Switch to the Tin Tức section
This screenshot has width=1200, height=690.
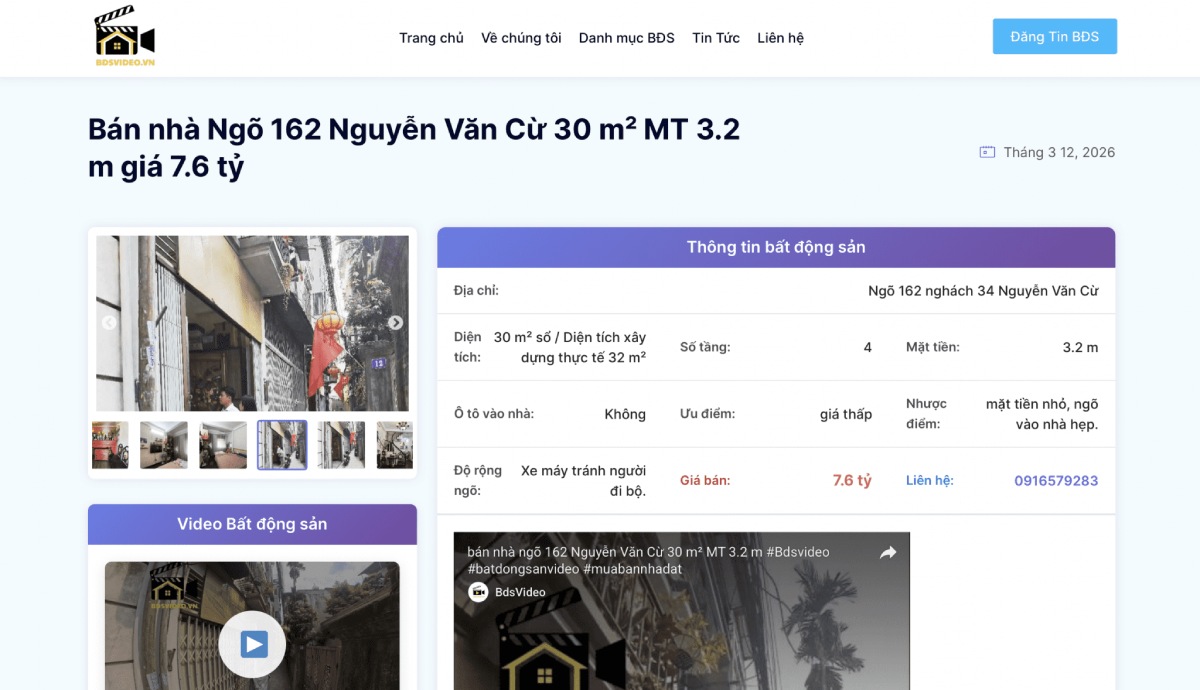point(715,38)
